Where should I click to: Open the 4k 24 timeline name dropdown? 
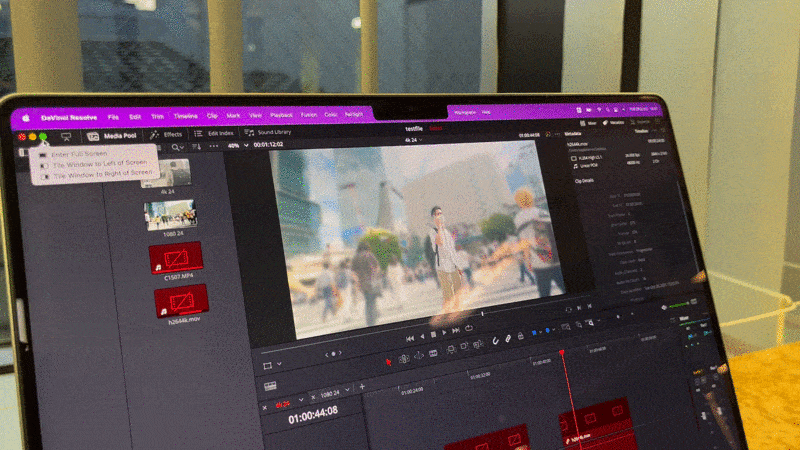point(413,140)
